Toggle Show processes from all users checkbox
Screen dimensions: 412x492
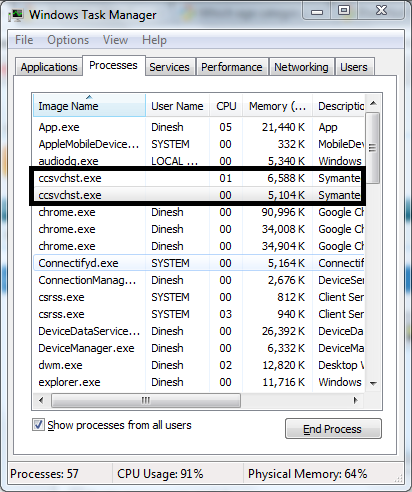[38, 425]
